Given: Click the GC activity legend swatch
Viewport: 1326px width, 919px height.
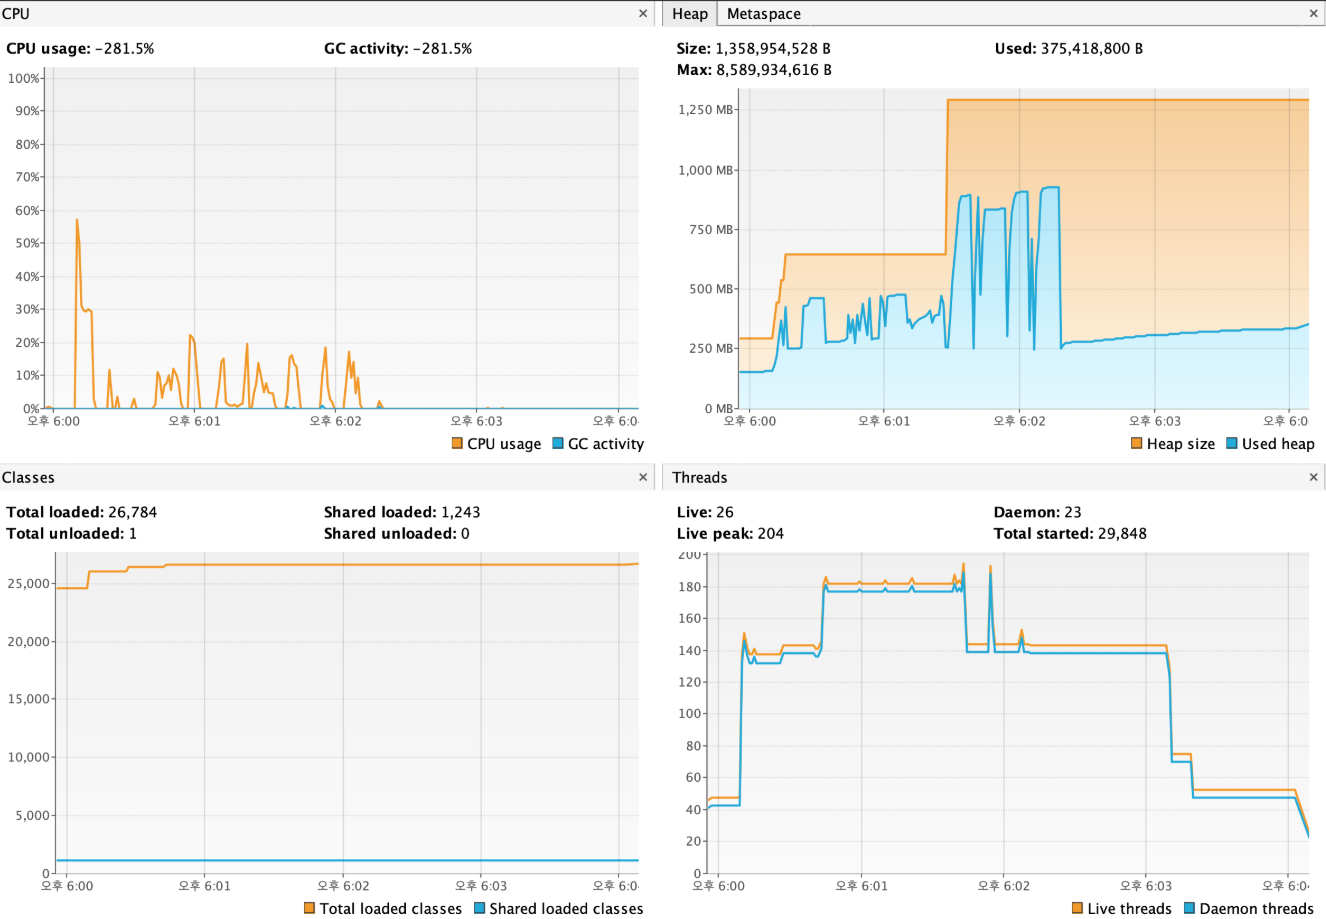Looking at the screenshot, I should pyautogui.click(x=558, y=444).
